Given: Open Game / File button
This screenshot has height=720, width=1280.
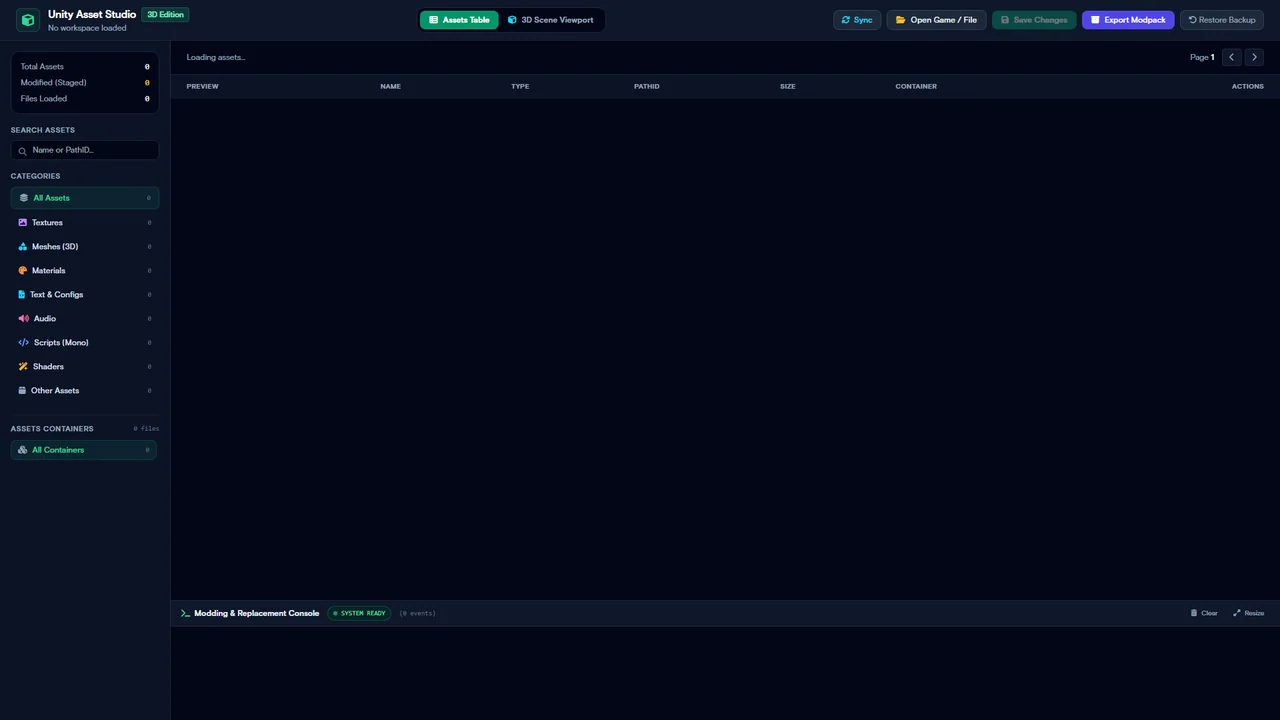Looking at the screenshot, I should pyautogui.click(x=936, y=20).
